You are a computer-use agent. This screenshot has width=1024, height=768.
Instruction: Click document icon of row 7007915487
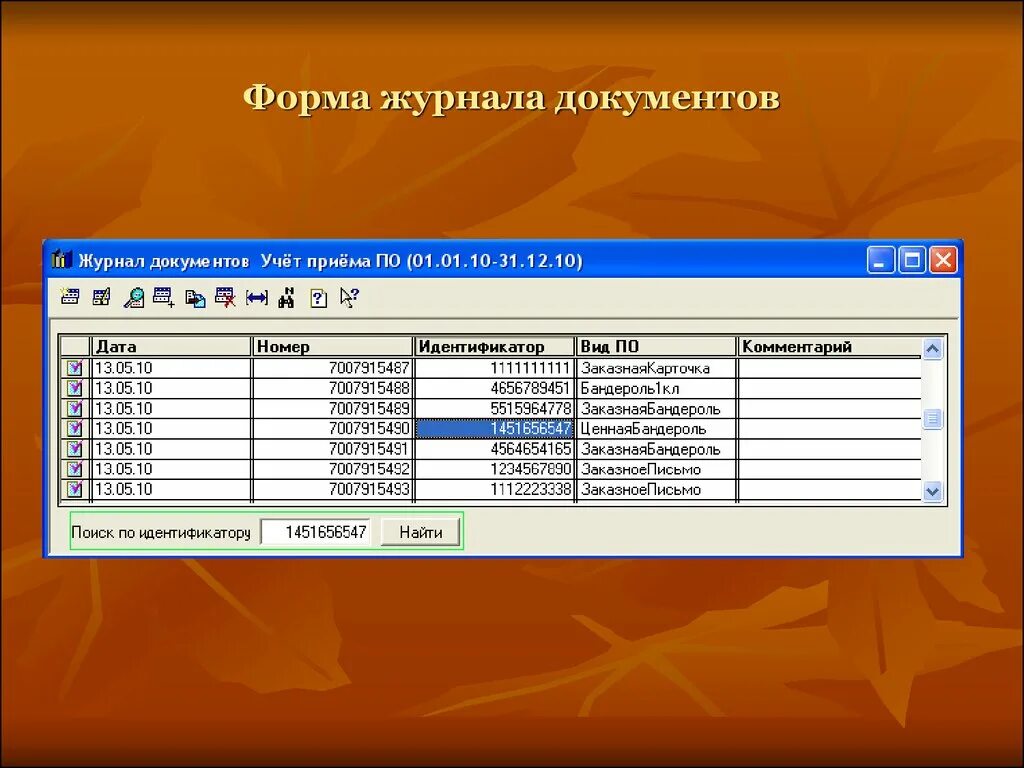click(x=74, y=368)
